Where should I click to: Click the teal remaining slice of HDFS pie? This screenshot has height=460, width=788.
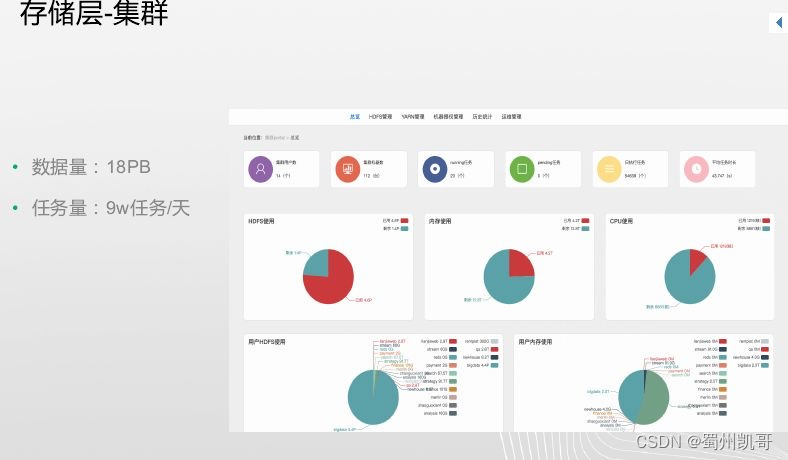pyautogui.click(x=317, y=263)
